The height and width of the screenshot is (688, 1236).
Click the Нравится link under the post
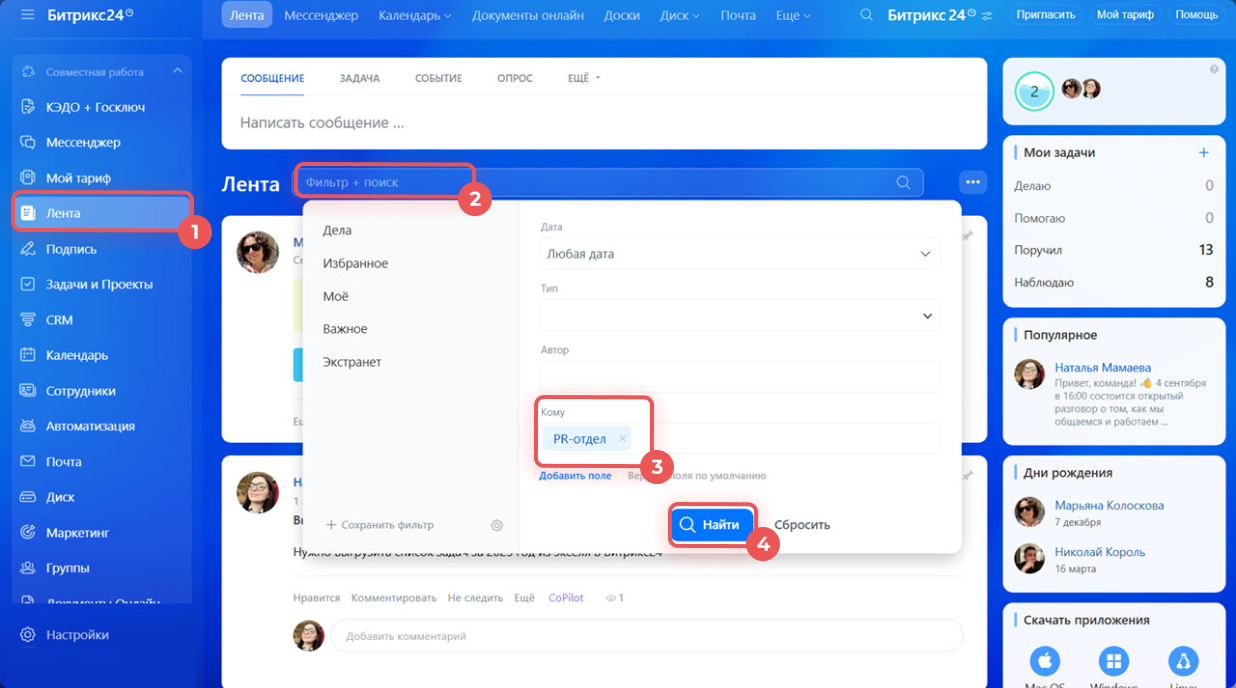click(316, 598)
